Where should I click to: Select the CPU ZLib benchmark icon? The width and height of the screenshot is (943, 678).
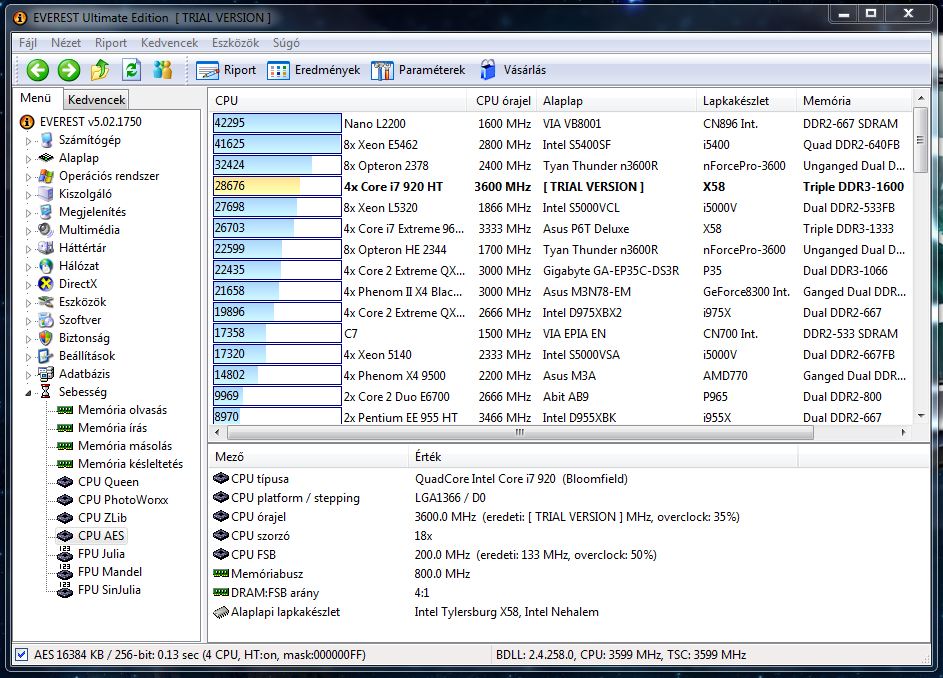point(64,518)
